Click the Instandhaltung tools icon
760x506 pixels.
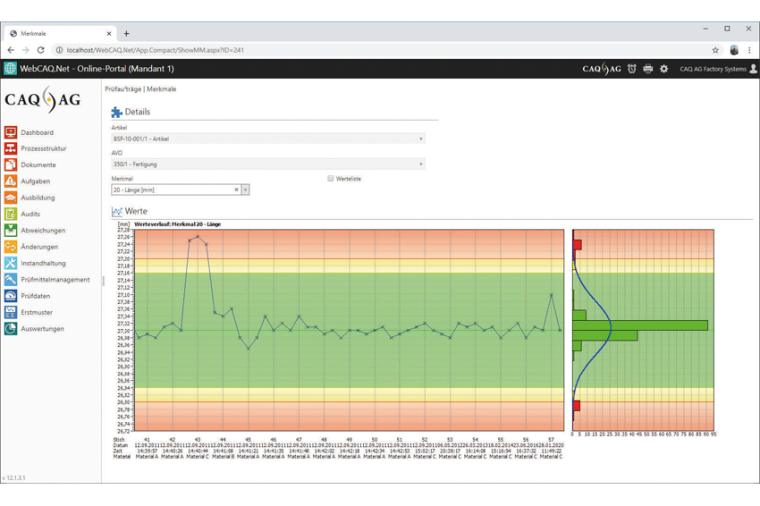pyautogui.click(x=11, y=263)
